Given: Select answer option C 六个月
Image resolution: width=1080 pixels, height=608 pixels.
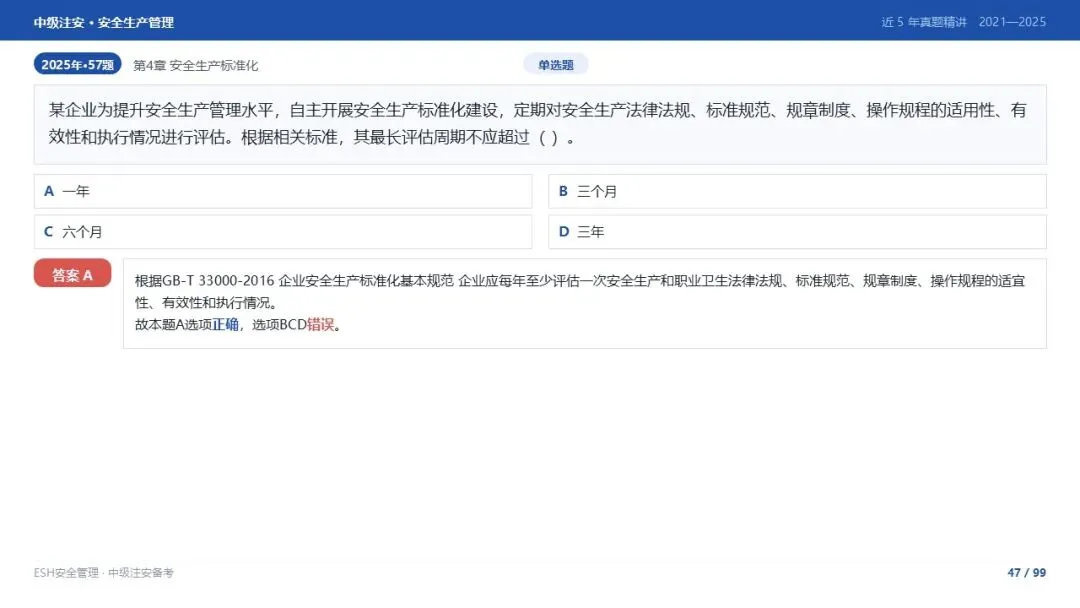Looking at the screenshot, I should [283, 232].
